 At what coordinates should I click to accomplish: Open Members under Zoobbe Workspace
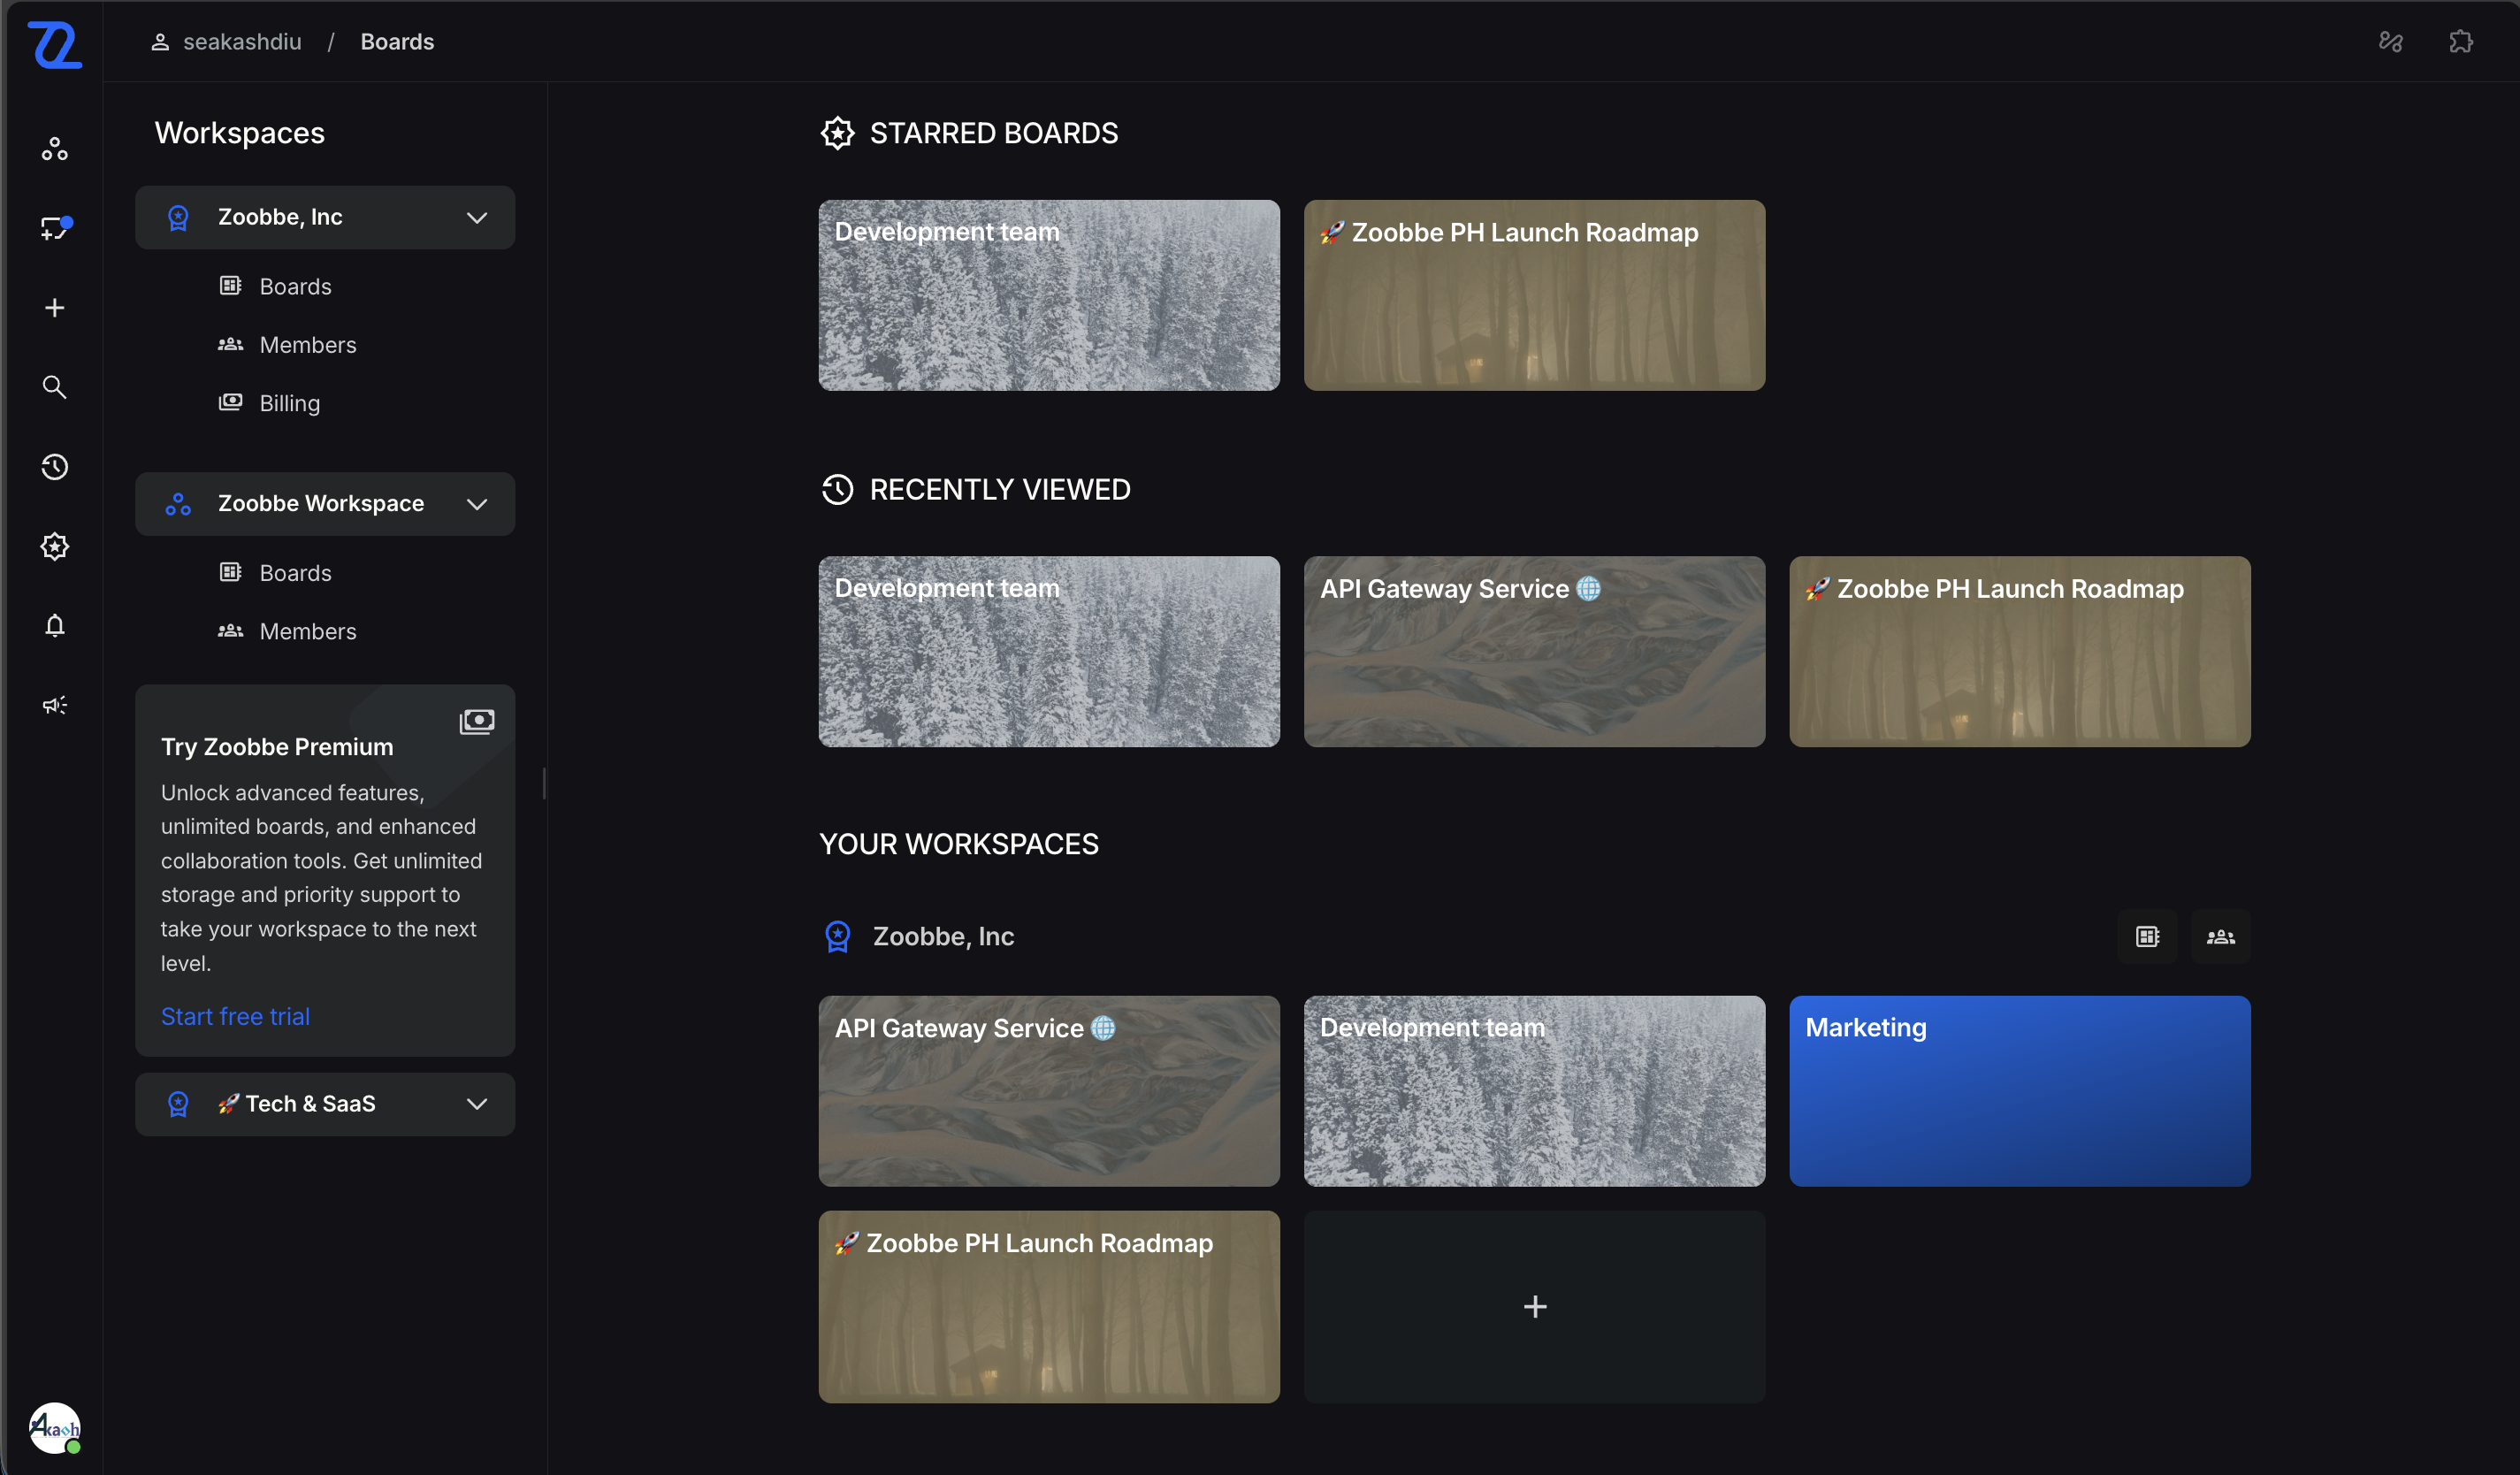pos(307,631)
